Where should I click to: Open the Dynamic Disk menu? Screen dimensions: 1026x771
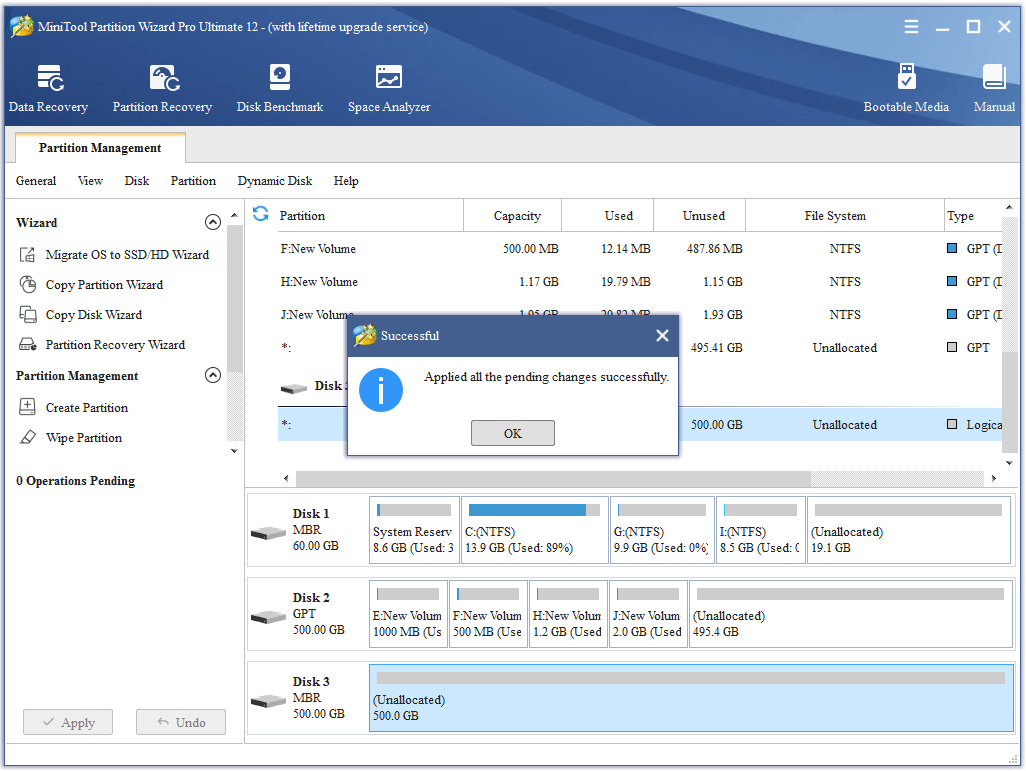point(274,181)
